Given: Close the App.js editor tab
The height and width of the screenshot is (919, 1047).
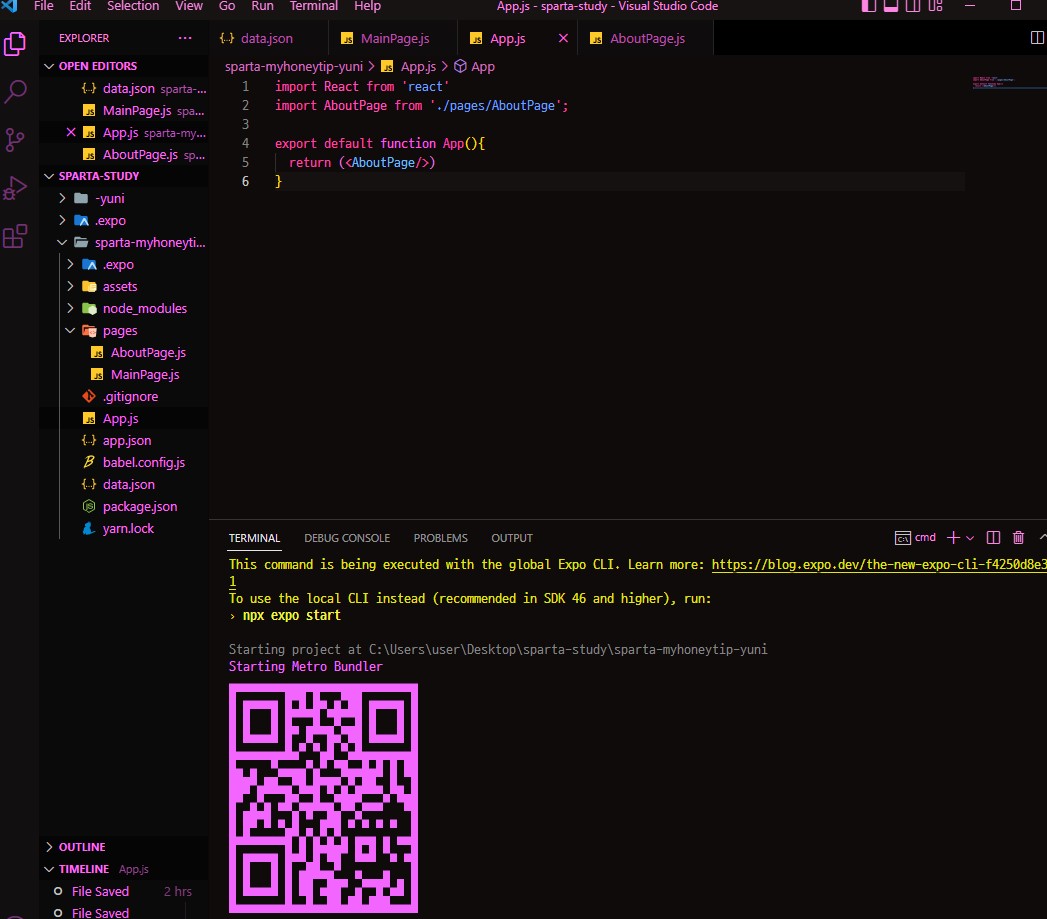Looking at the screenshot, I should (x=563, y=38).
